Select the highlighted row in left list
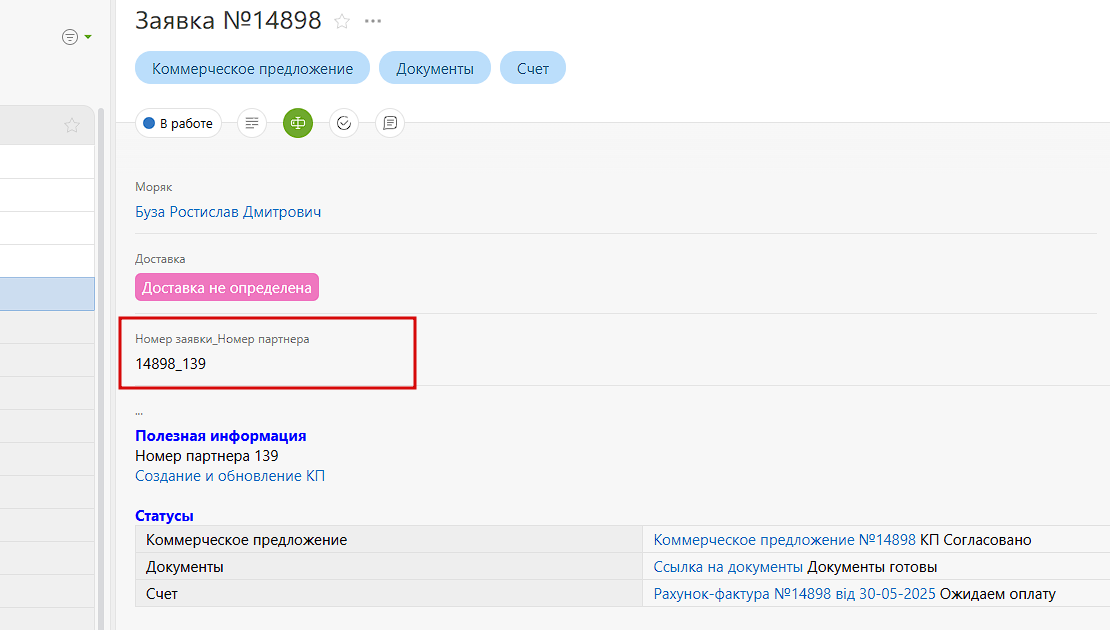The image size is (1110, 630). point(47,294)
